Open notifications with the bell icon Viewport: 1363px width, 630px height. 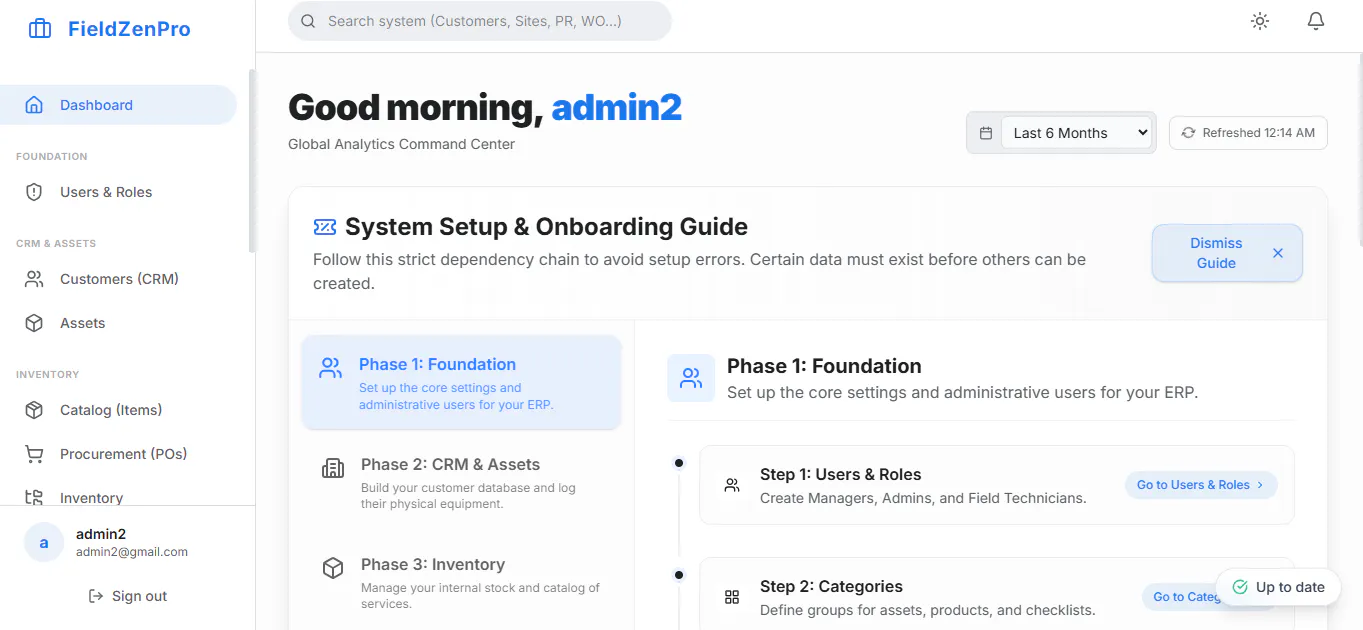(1316, 21)
